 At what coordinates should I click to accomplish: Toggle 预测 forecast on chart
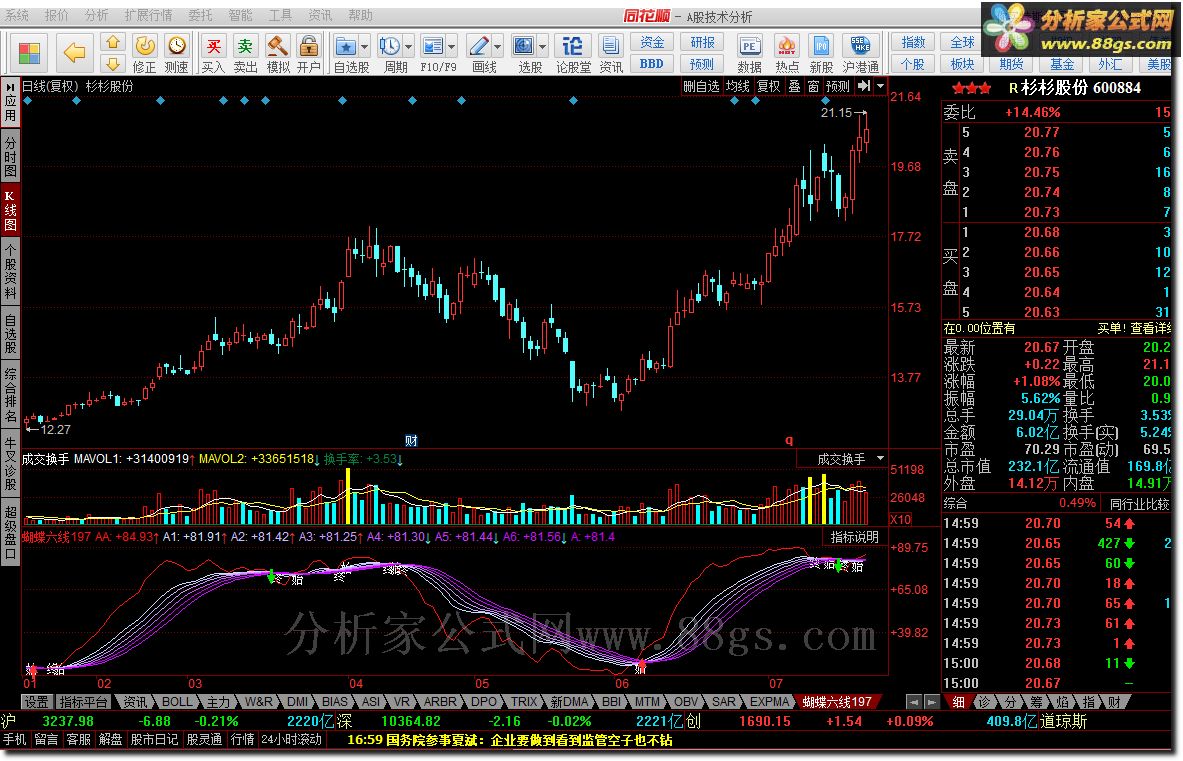(x=837, y=86)
